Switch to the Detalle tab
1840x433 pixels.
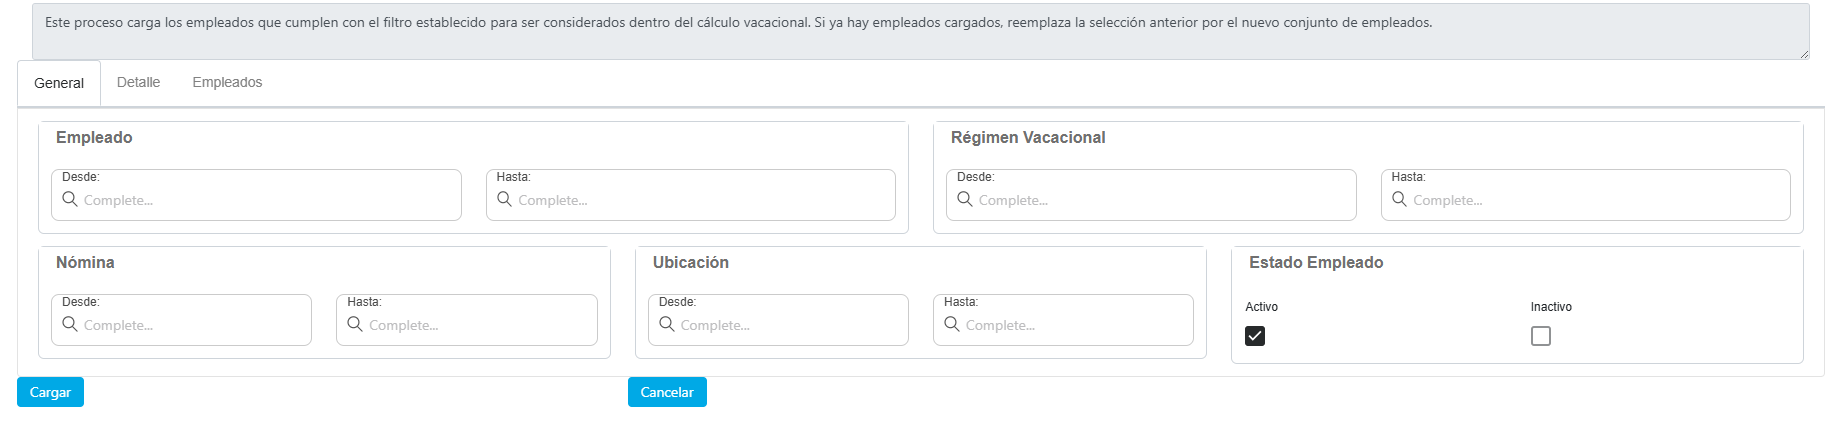pyautogui.click(x=138, y=83)
